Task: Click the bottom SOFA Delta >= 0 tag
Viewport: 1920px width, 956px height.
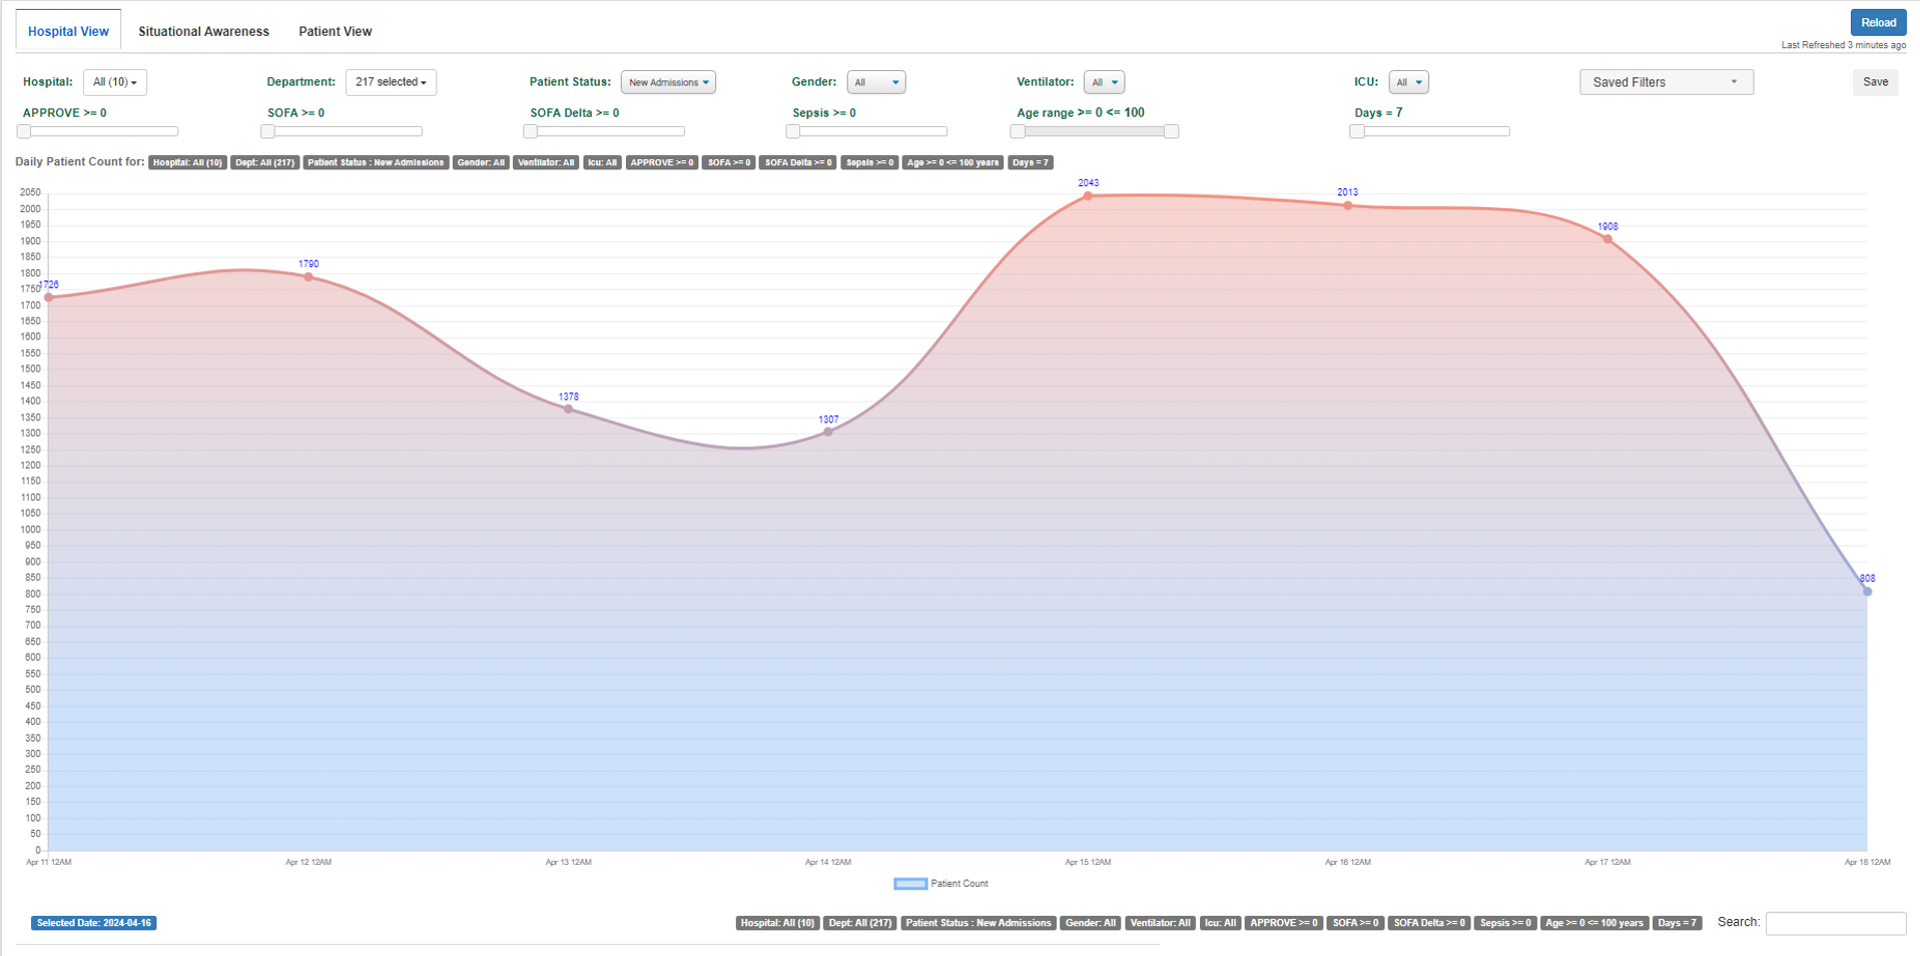Action: click(1429, 923)
